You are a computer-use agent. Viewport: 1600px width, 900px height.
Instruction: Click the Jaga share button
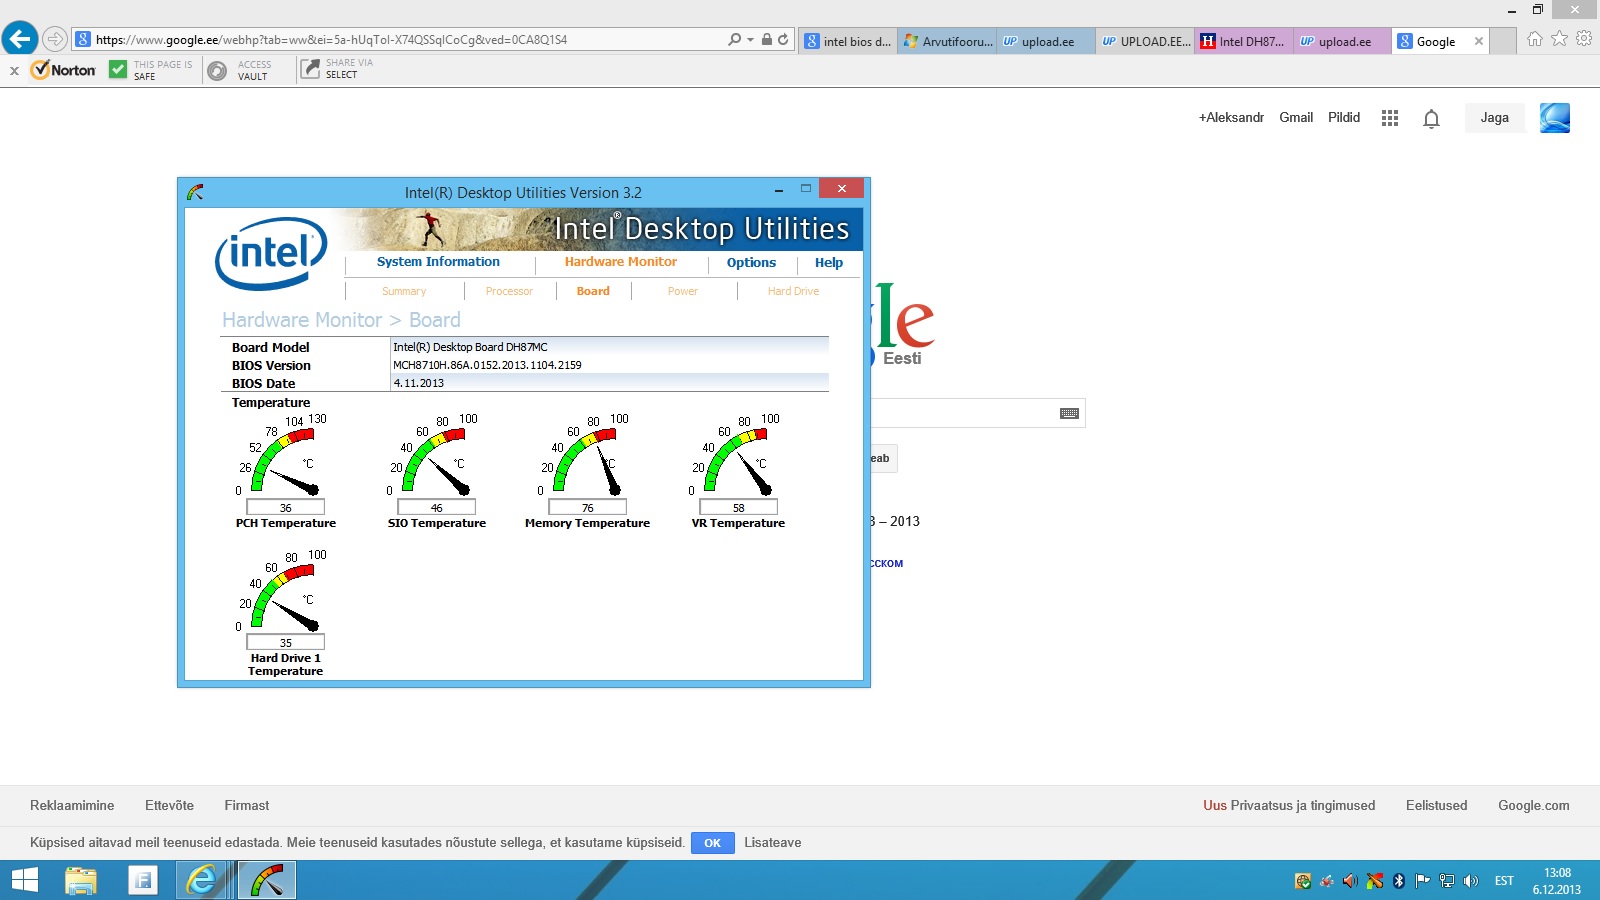(x=1495, y=118)
